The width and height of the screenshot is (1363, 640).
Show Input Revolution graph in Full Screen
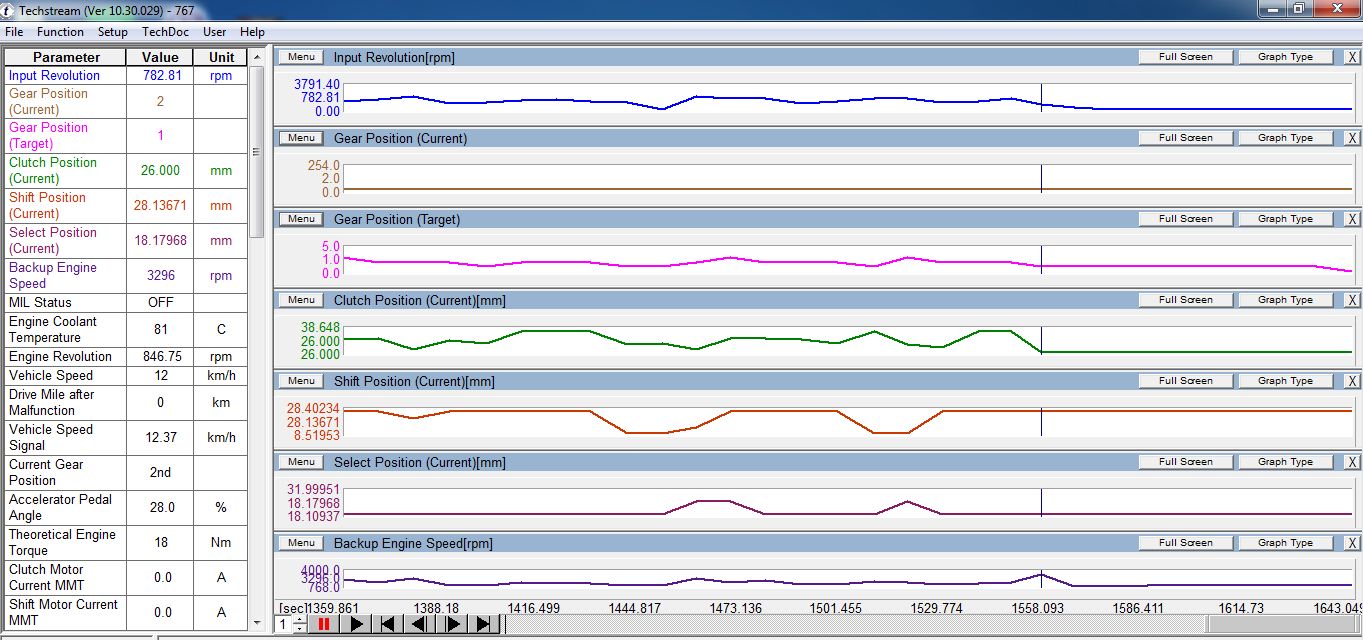pyautogui.click(x=1185, y=57)
